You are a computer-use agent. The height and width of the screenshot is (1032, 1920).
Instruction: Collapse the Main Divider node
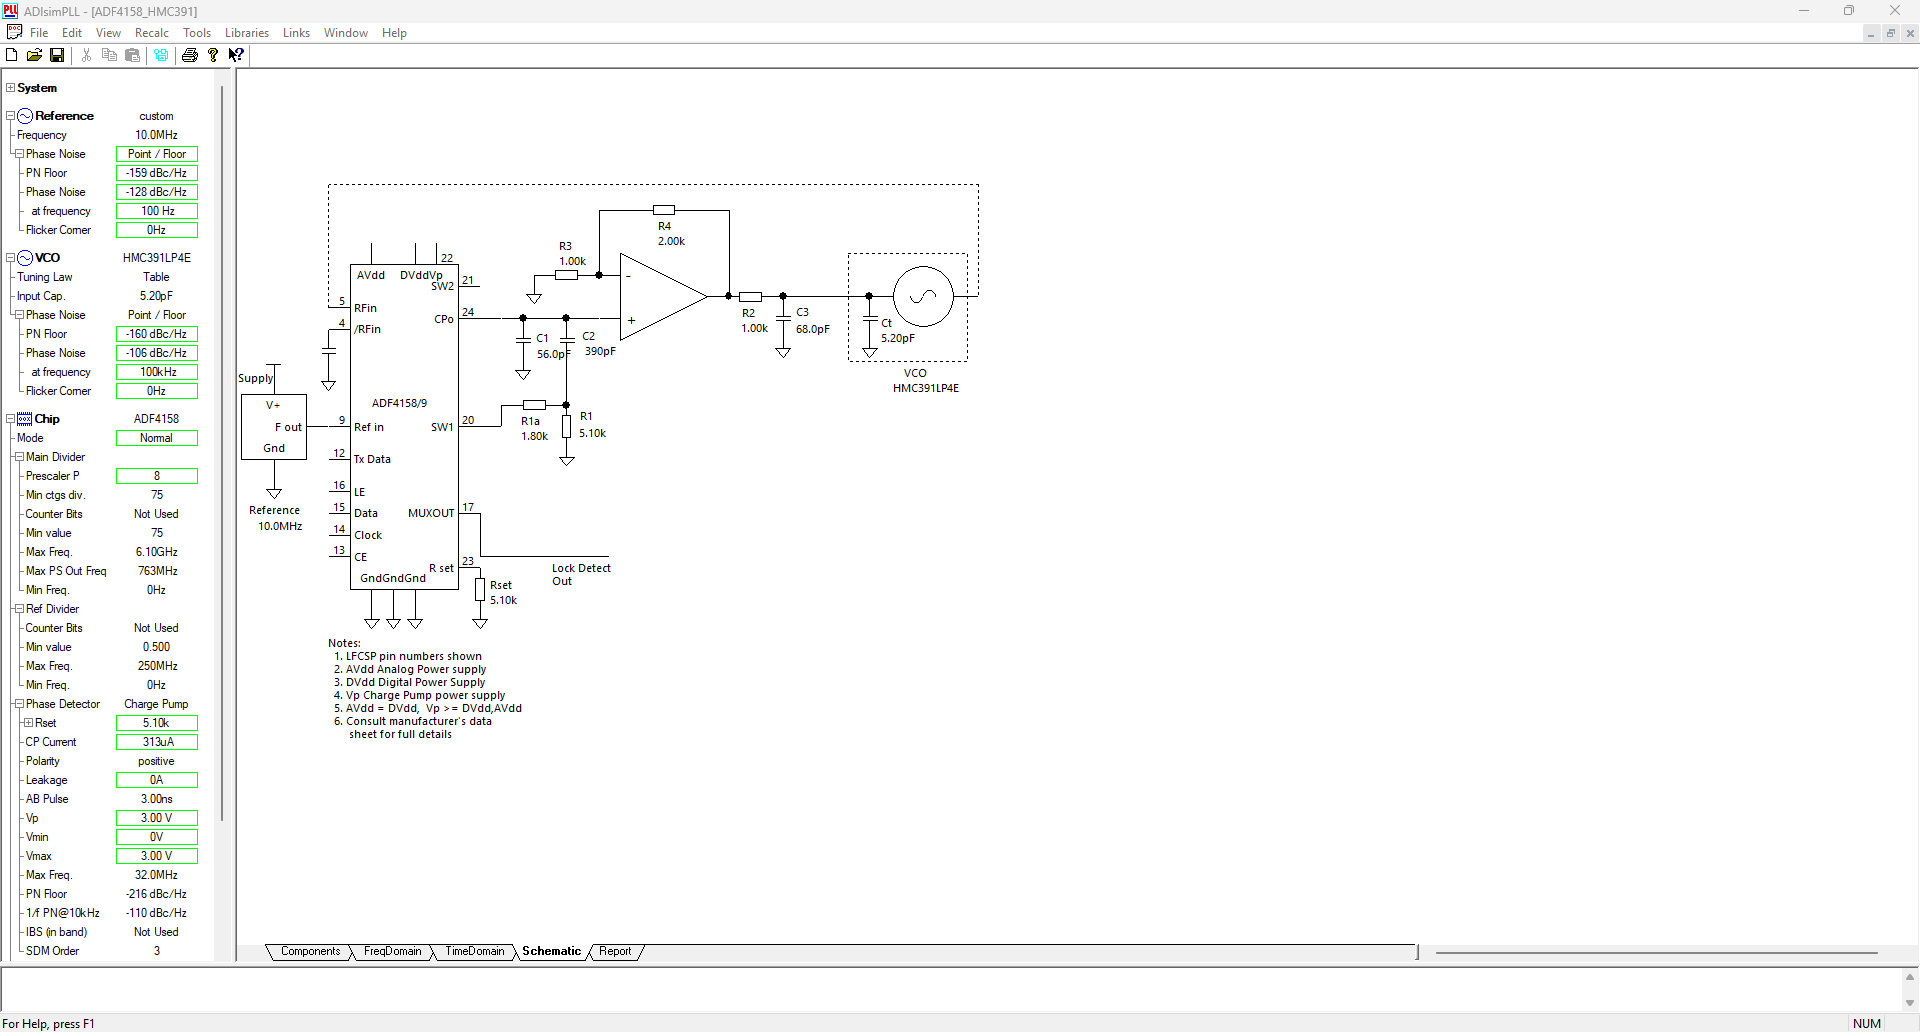19,457
